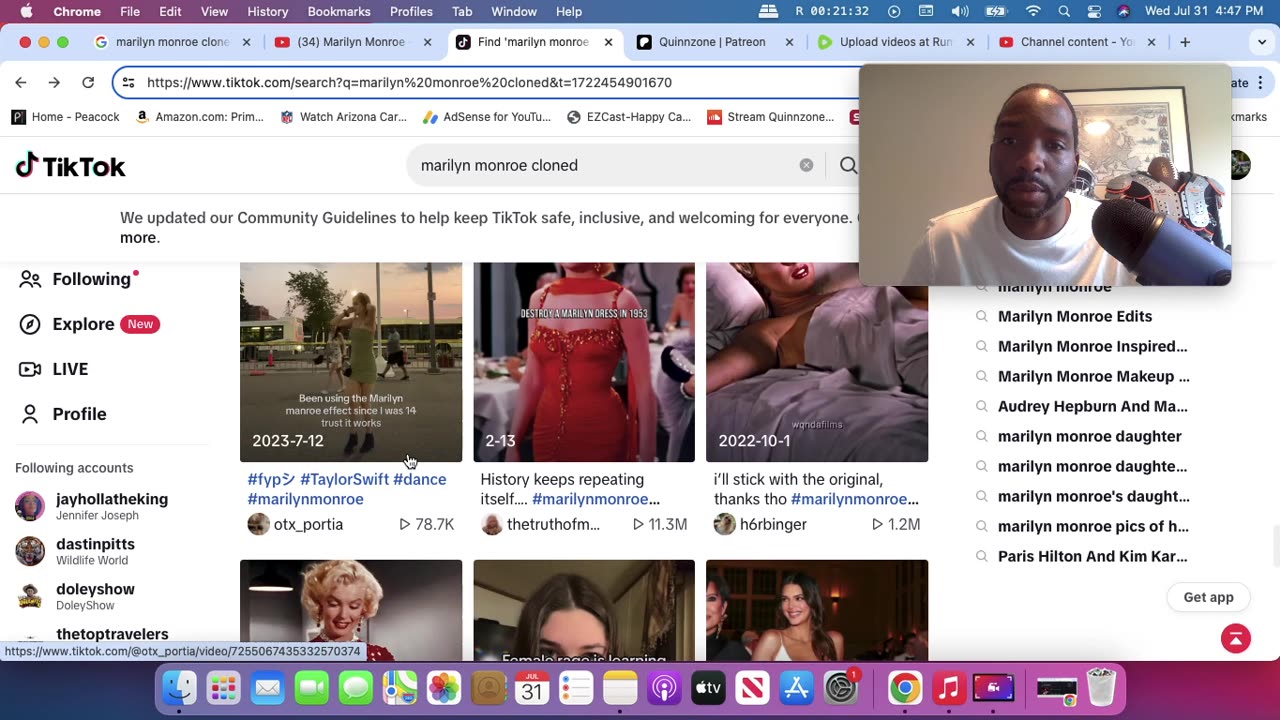Open Apple TV from the Dock

[x=708, y=688]
